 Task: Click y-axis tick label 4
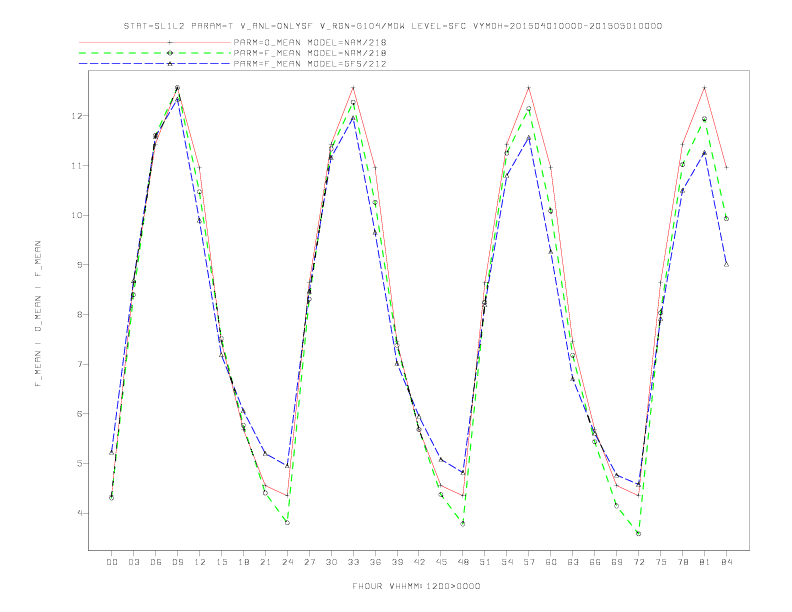pyautogui.click(x=79, y=513)
